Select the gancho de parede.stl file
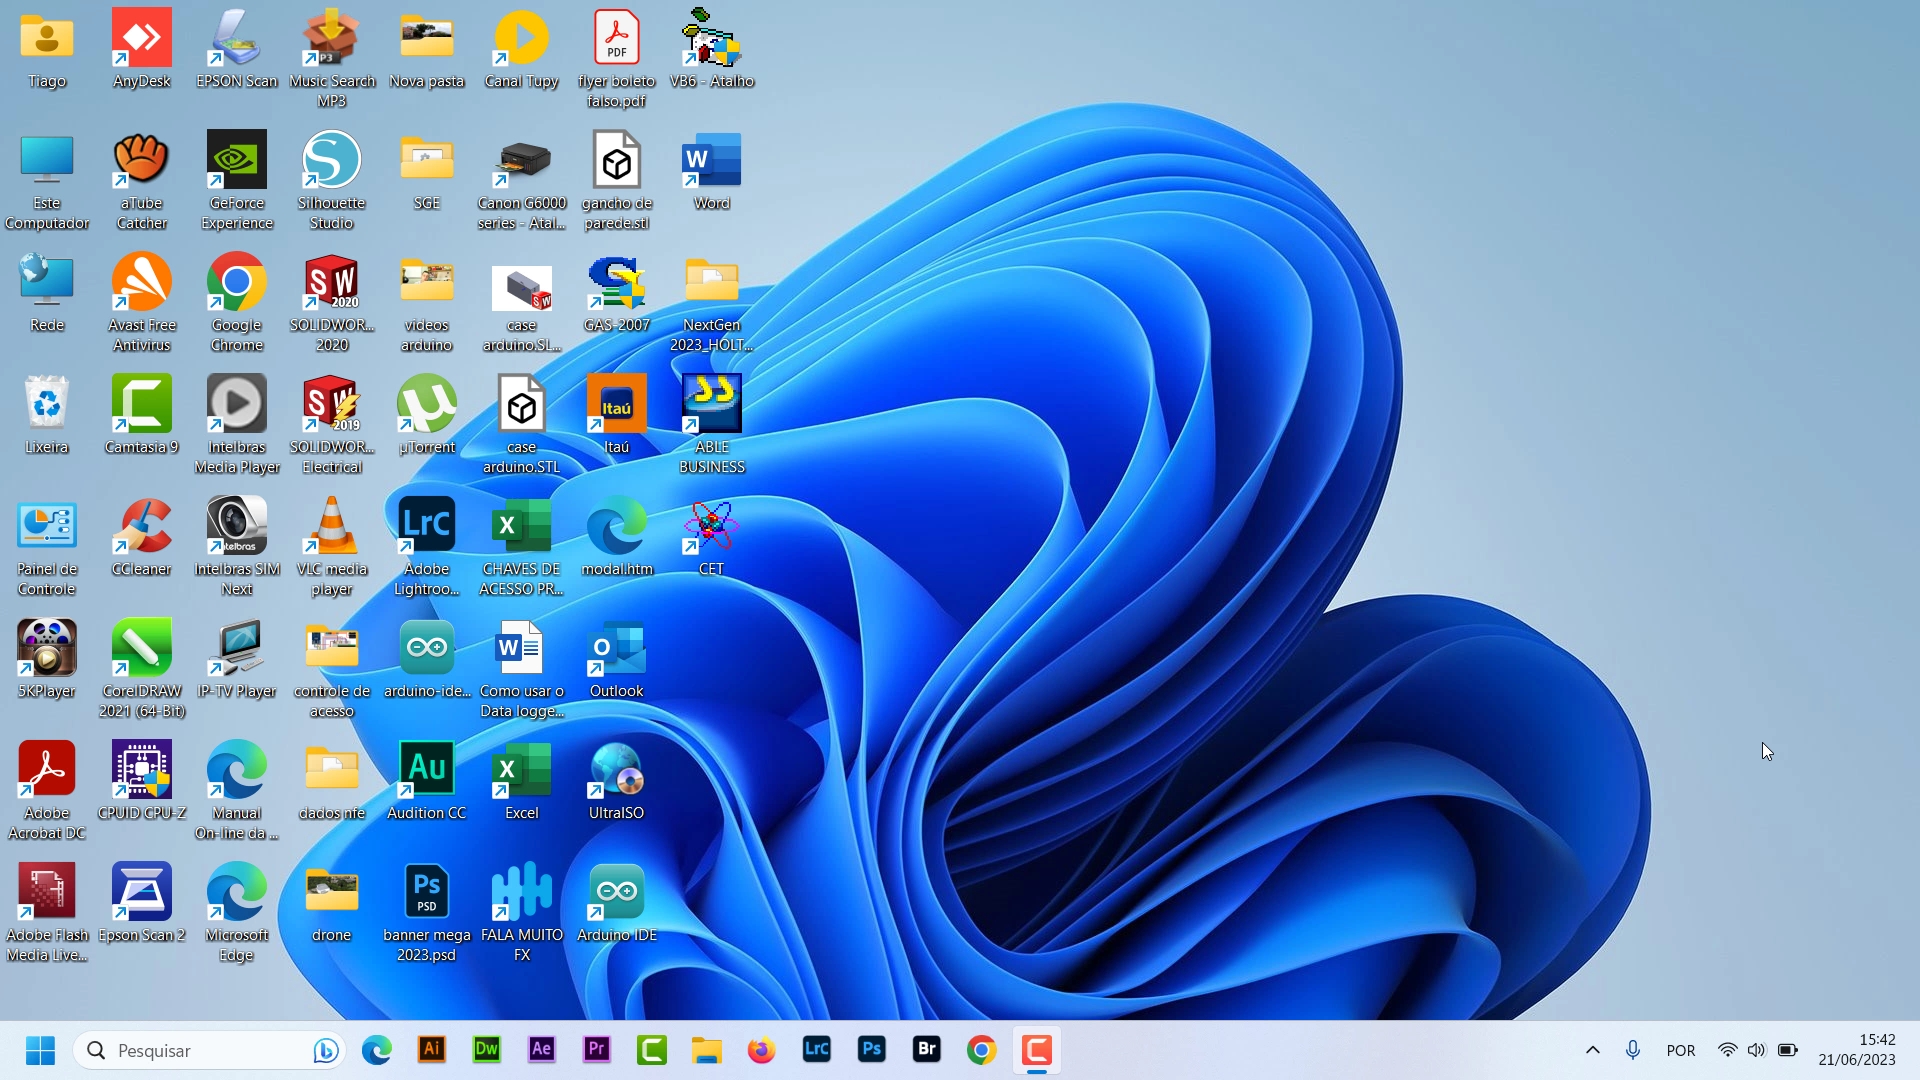Viewport: 1920px width, 1080px height. (616, 181)
